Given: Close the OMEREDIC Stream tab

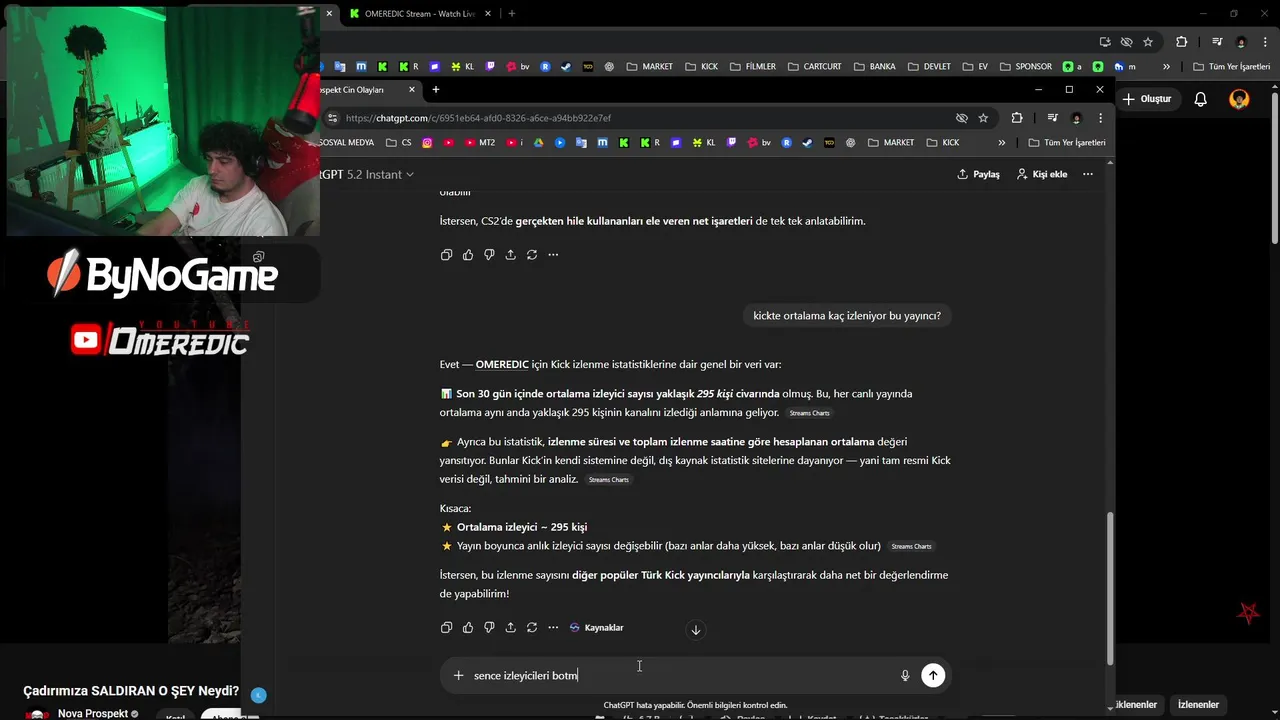Looking at the screenshot, I should [489, 14].
